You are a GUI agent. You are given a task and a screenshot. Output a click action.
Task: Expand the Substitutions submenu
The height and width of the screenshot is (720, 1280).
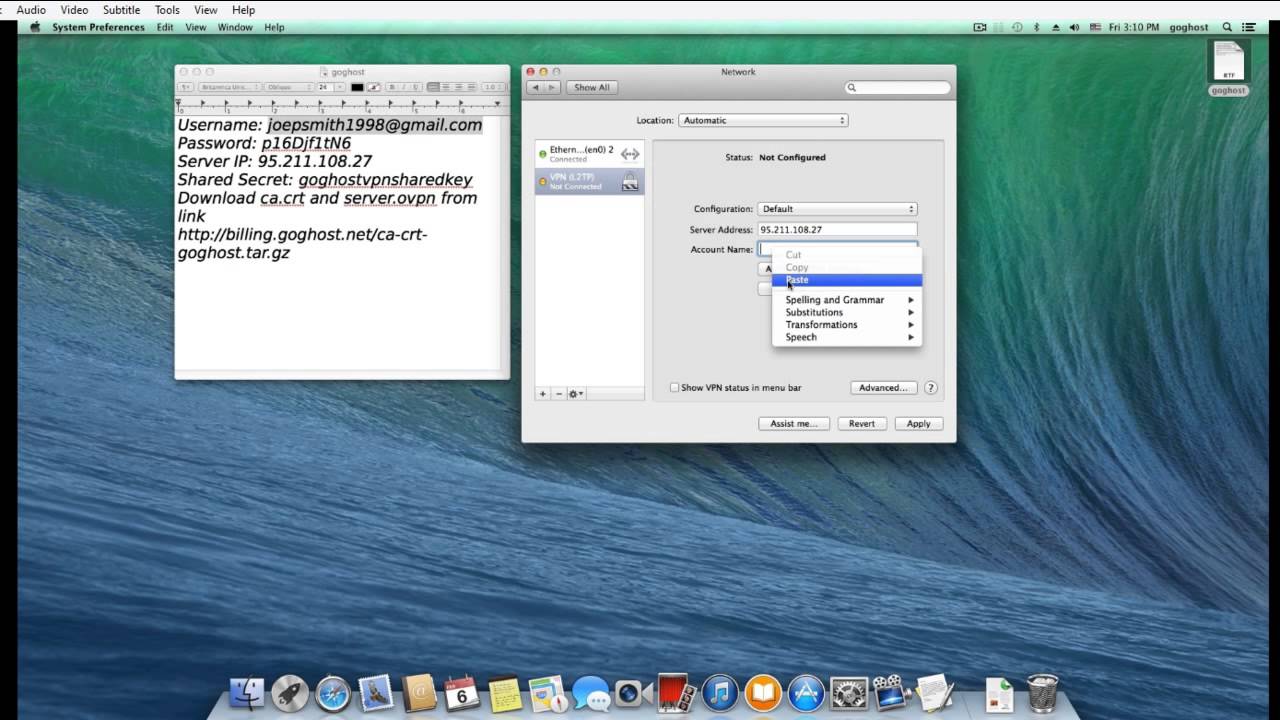[846, 312]
